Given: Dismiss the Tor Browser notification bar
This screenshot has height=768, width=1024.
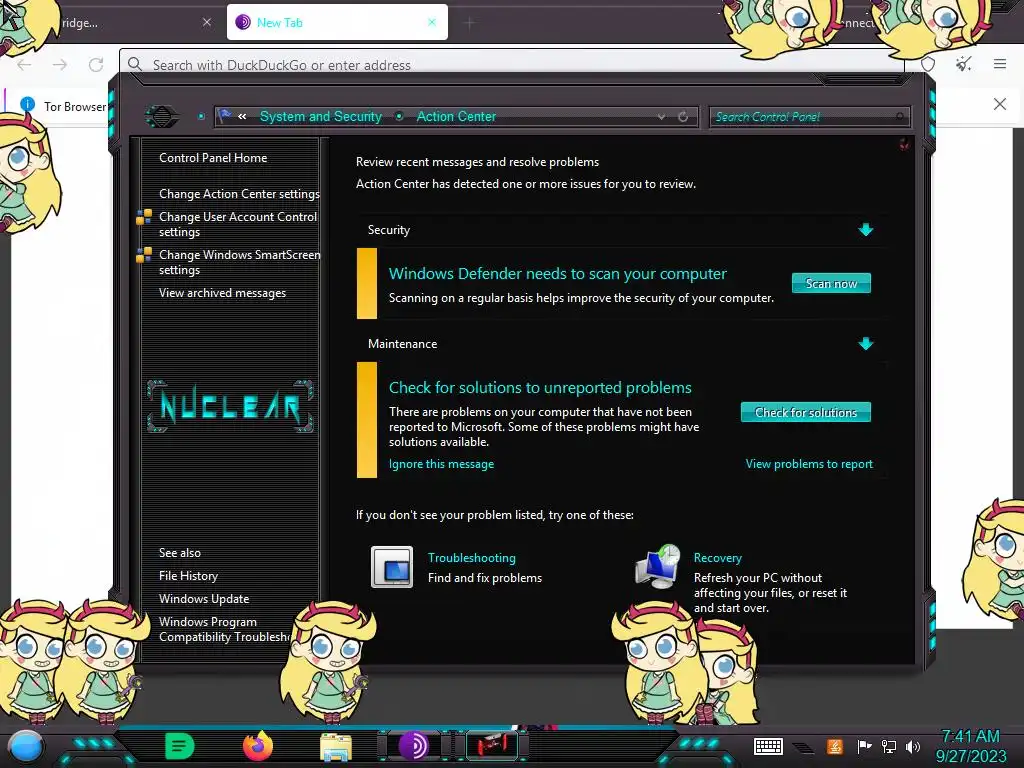Looking at the screenshot, I should pyautogui.click(x=999, y=104).
